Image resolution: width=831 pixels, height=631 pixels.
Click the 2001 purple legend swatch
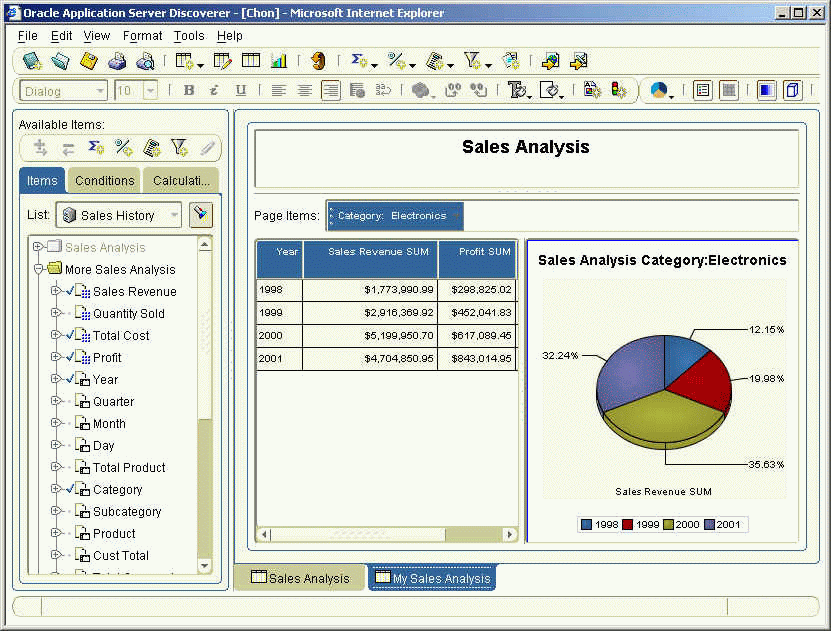point(709,525)
